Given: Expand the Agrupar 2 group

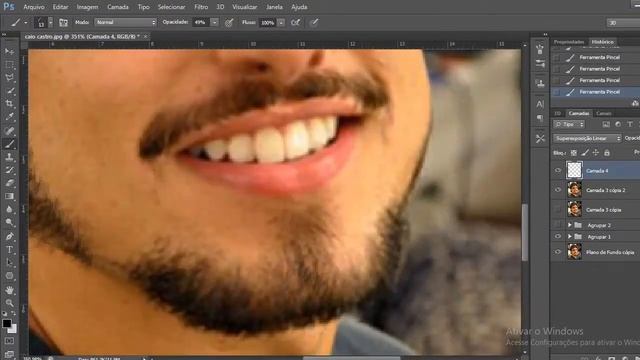Looking at the screenshot, I should click(569, 225).
